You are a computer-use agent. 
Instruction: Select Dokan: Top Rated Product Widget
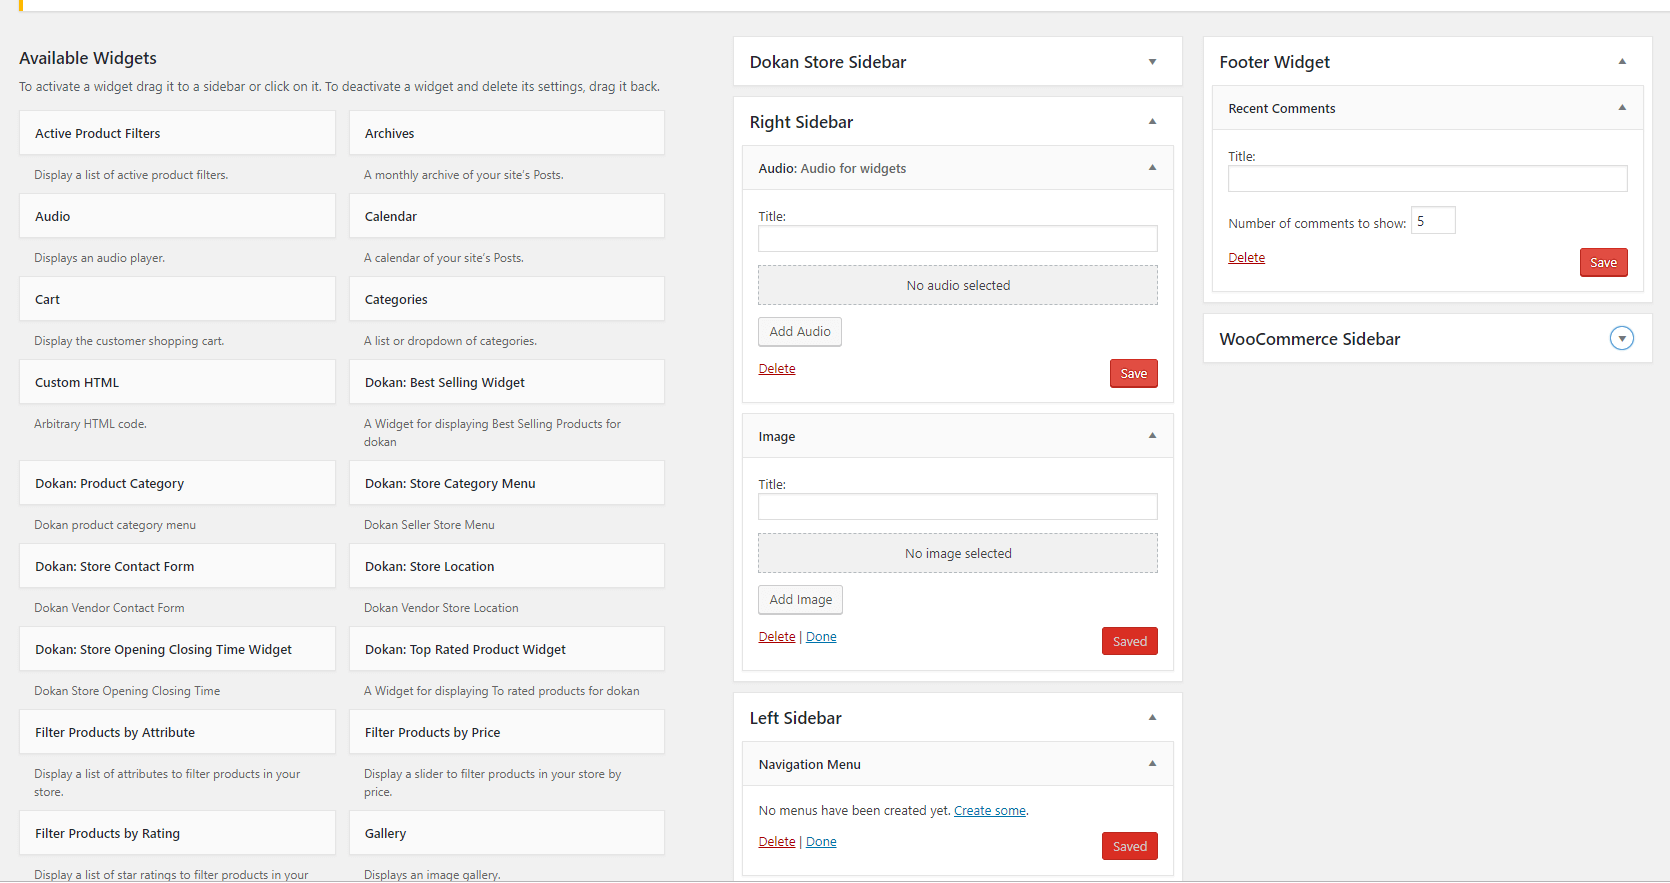(507, 649)
